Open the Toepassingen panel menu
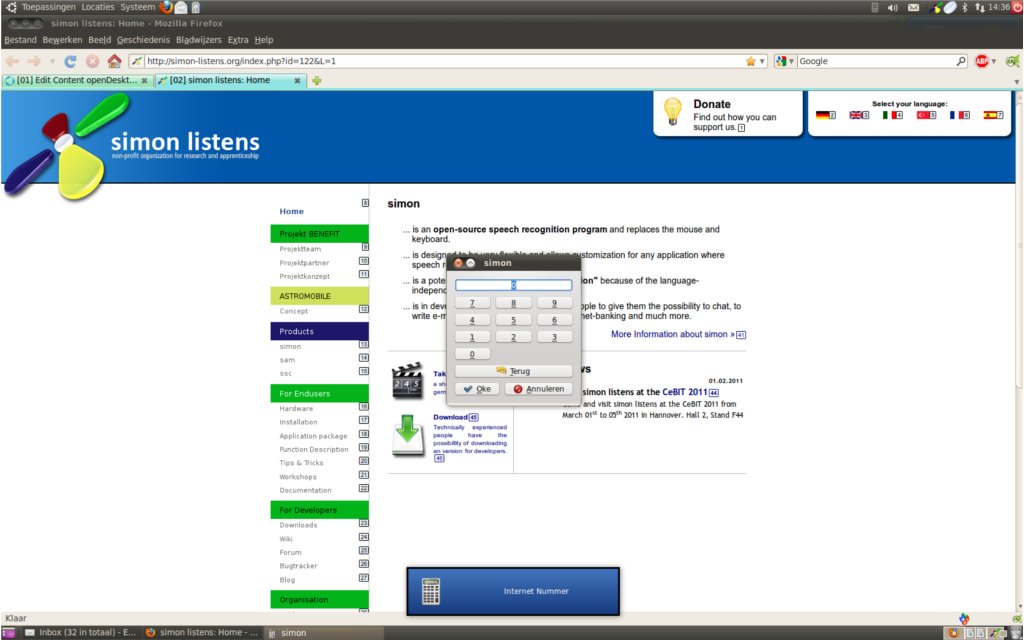1024x640 pixels. click(x=48, y=7)
